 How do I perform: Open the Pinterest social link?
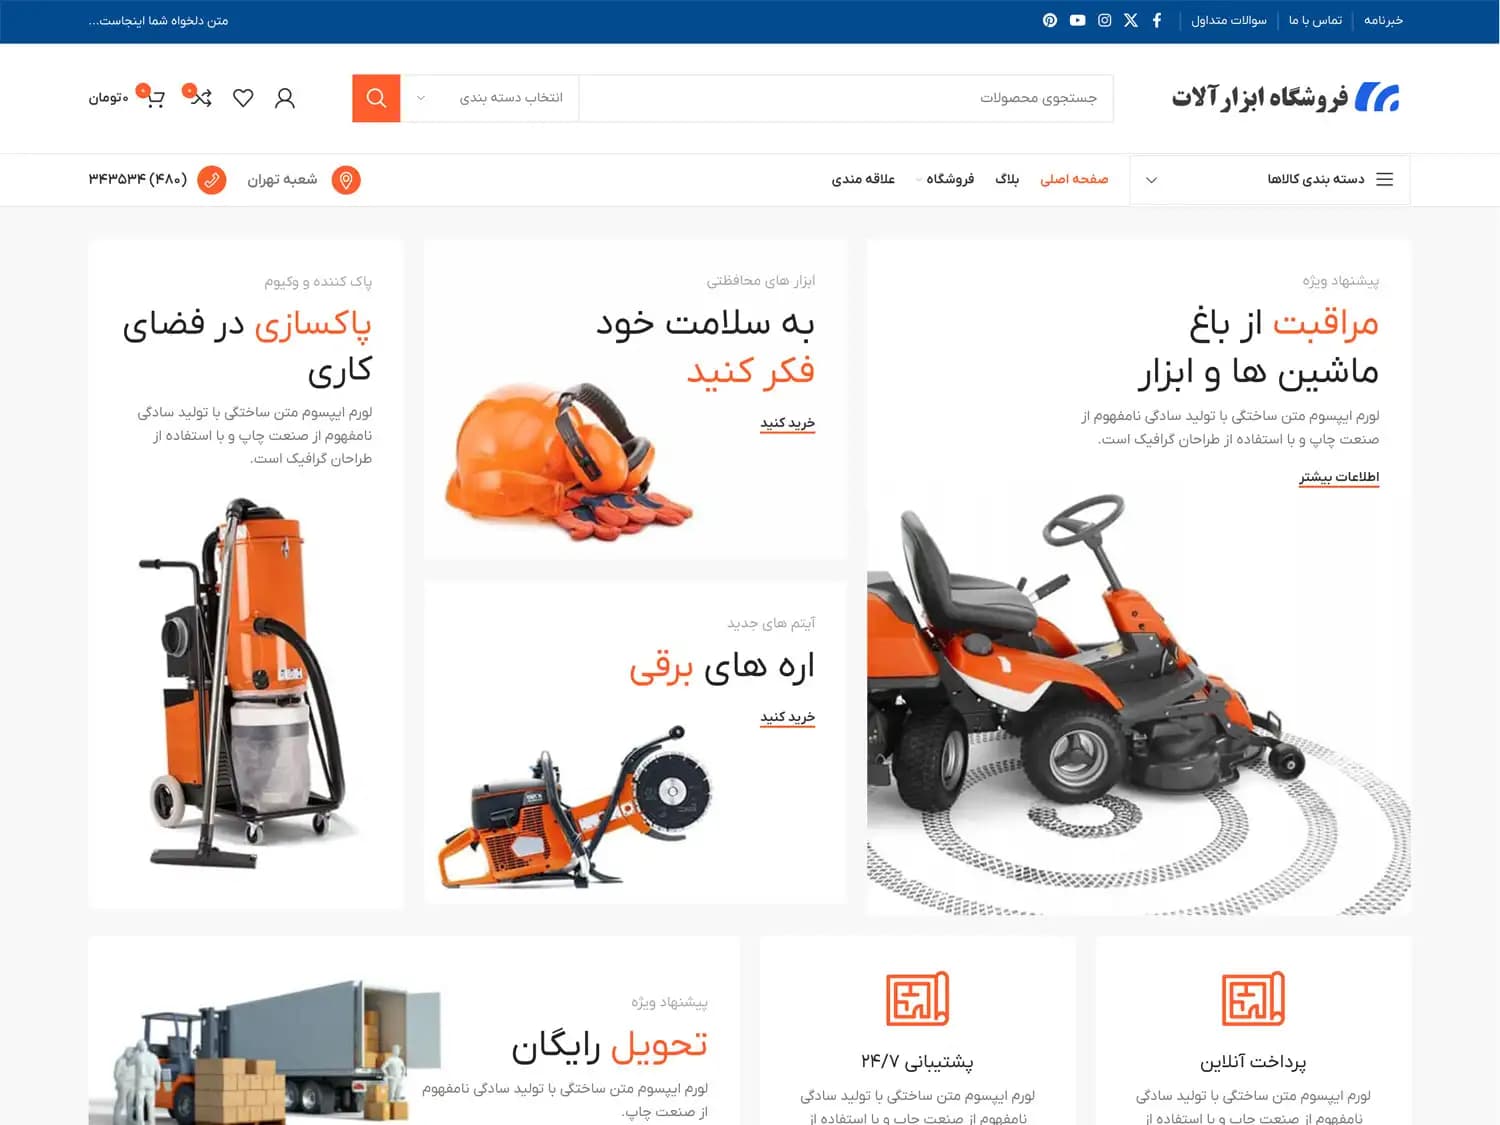point(1049,20)
